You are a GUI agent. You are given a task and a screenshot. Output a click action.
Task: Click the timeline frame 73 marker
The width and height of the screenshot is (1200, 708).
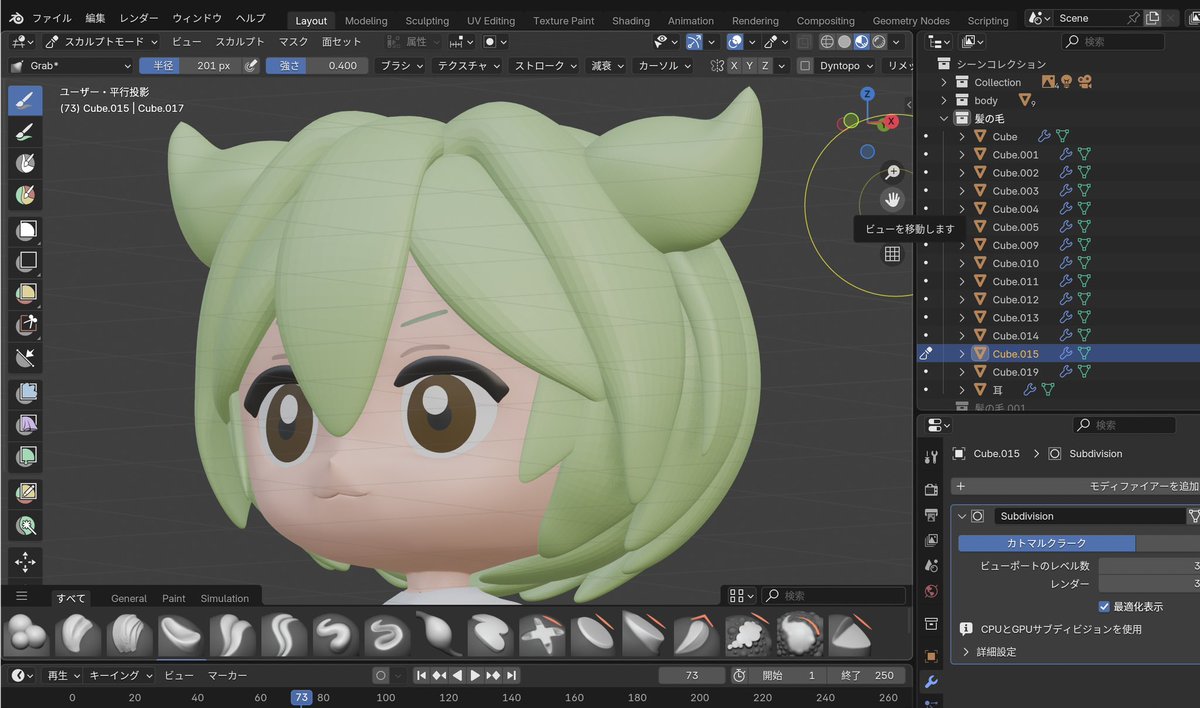click(x=301, y=697)
